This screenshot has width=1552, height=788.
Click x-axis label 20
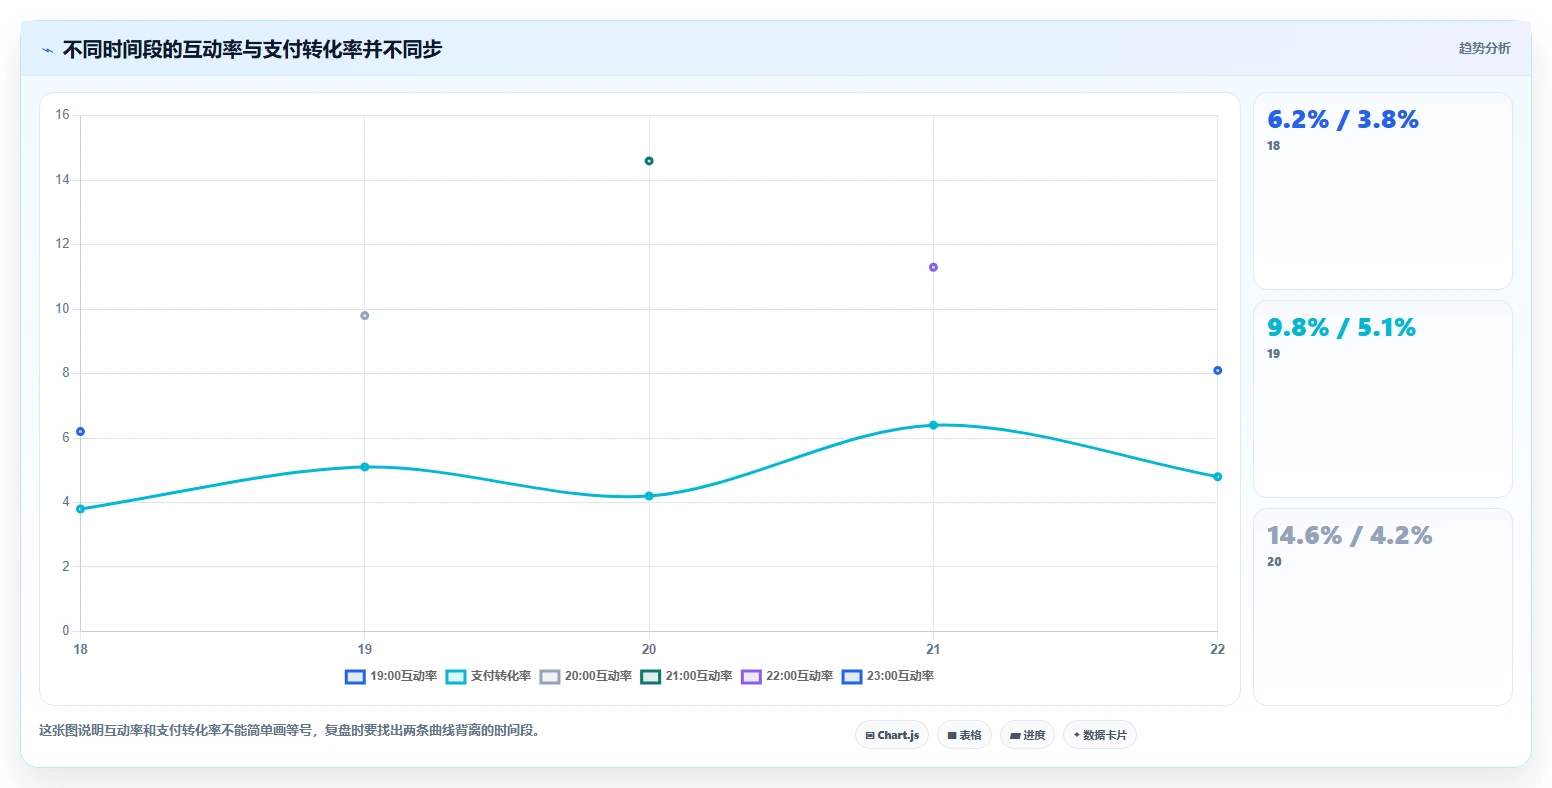pyautogui.click(x=649, y=649)
